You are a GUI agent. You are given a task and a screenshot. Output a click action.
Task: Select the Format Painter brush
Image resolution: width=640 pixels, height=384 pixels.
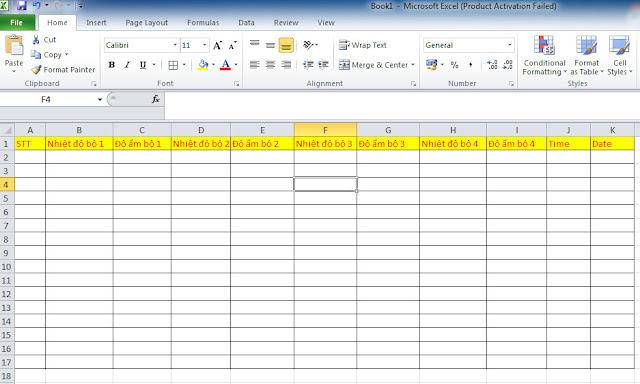click(36, 70)
